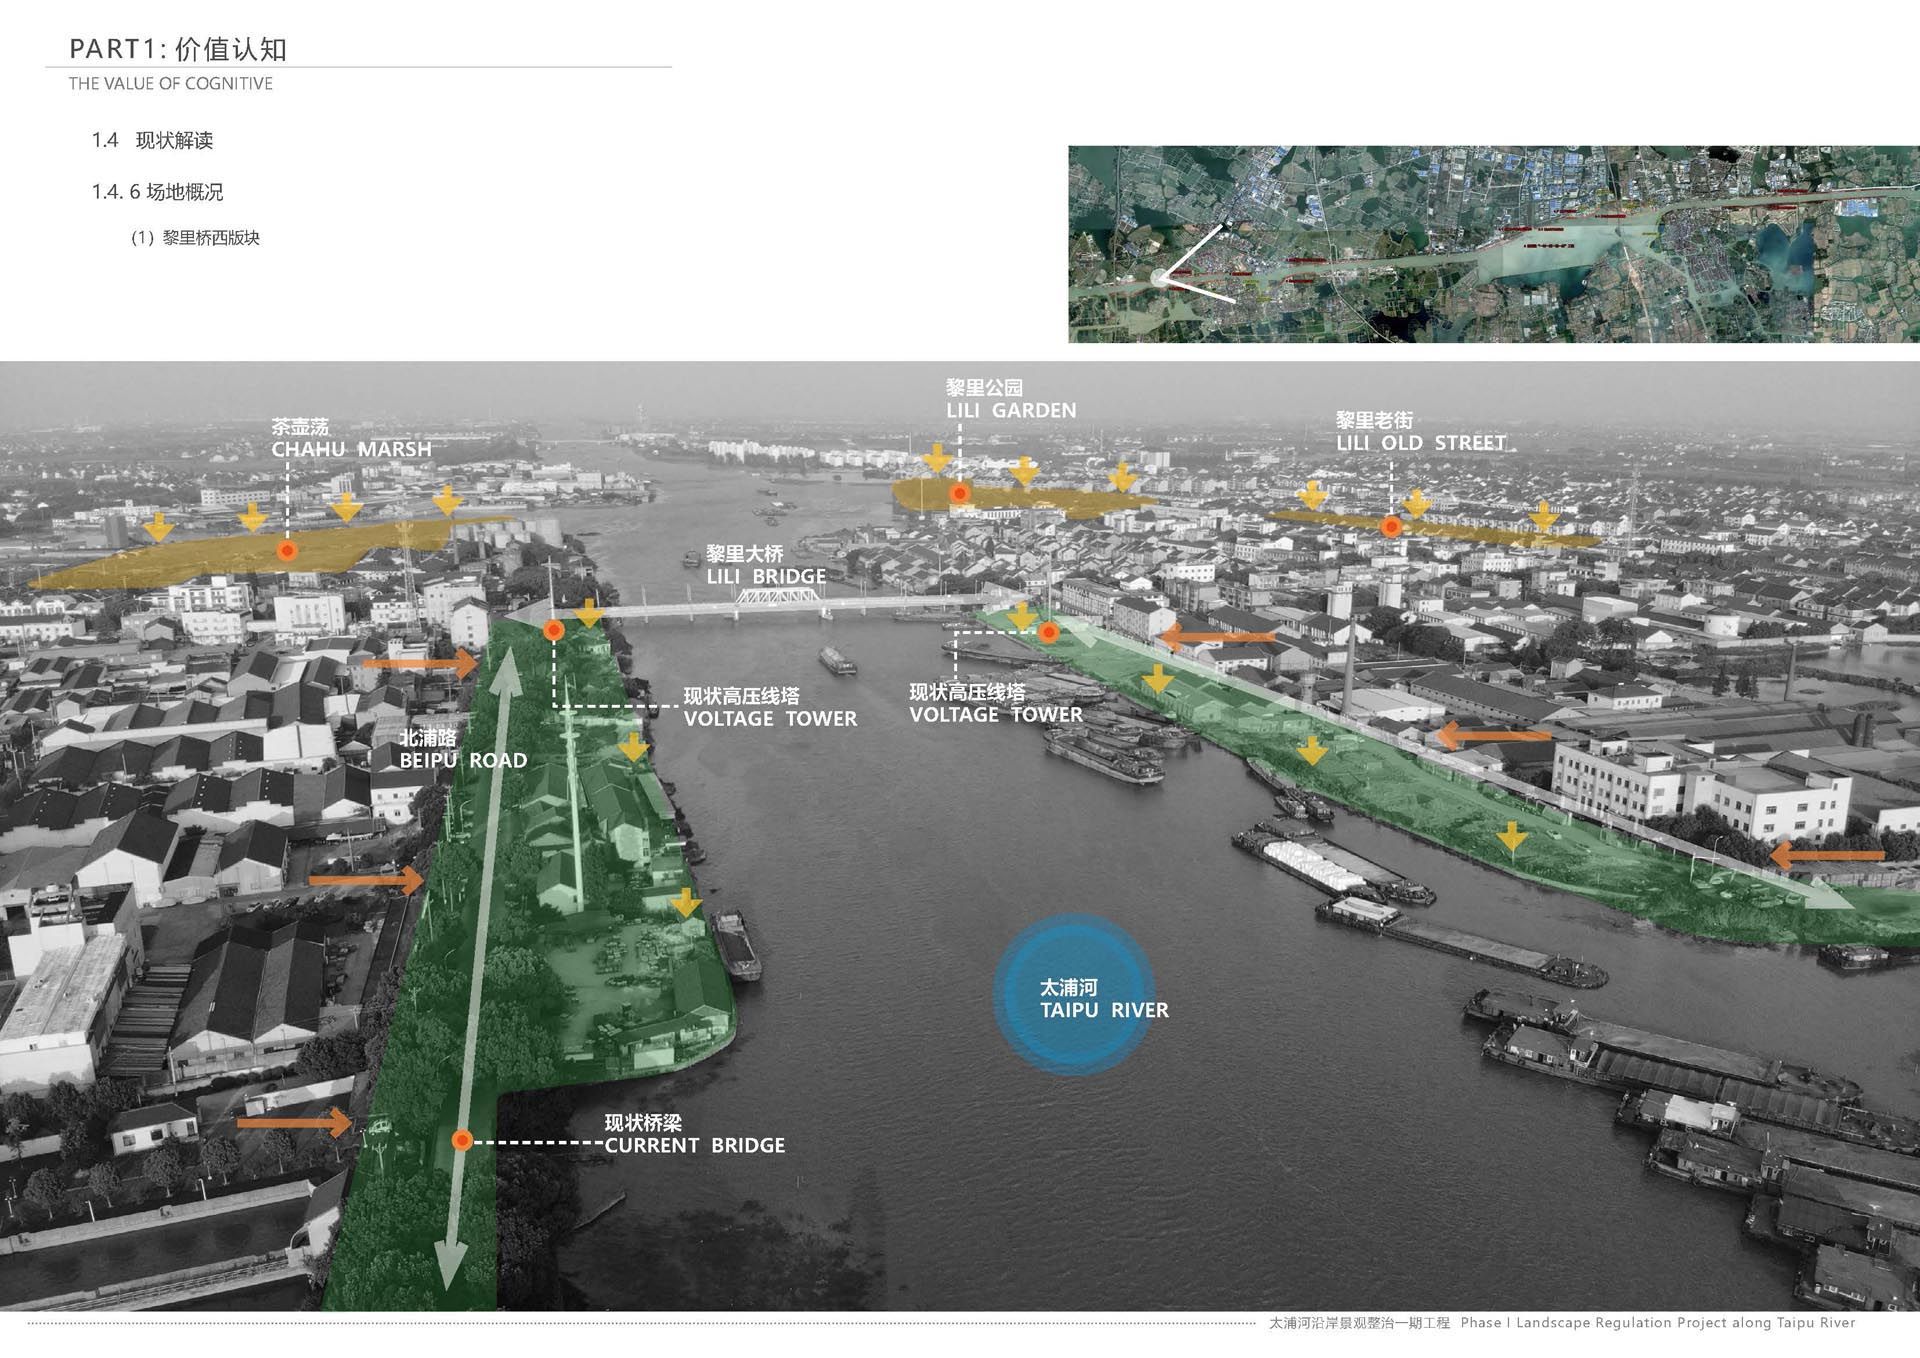Click the orange dot right of Lili Bridge
This screenshot has width=1920, height=1358.
[1048, 632]
